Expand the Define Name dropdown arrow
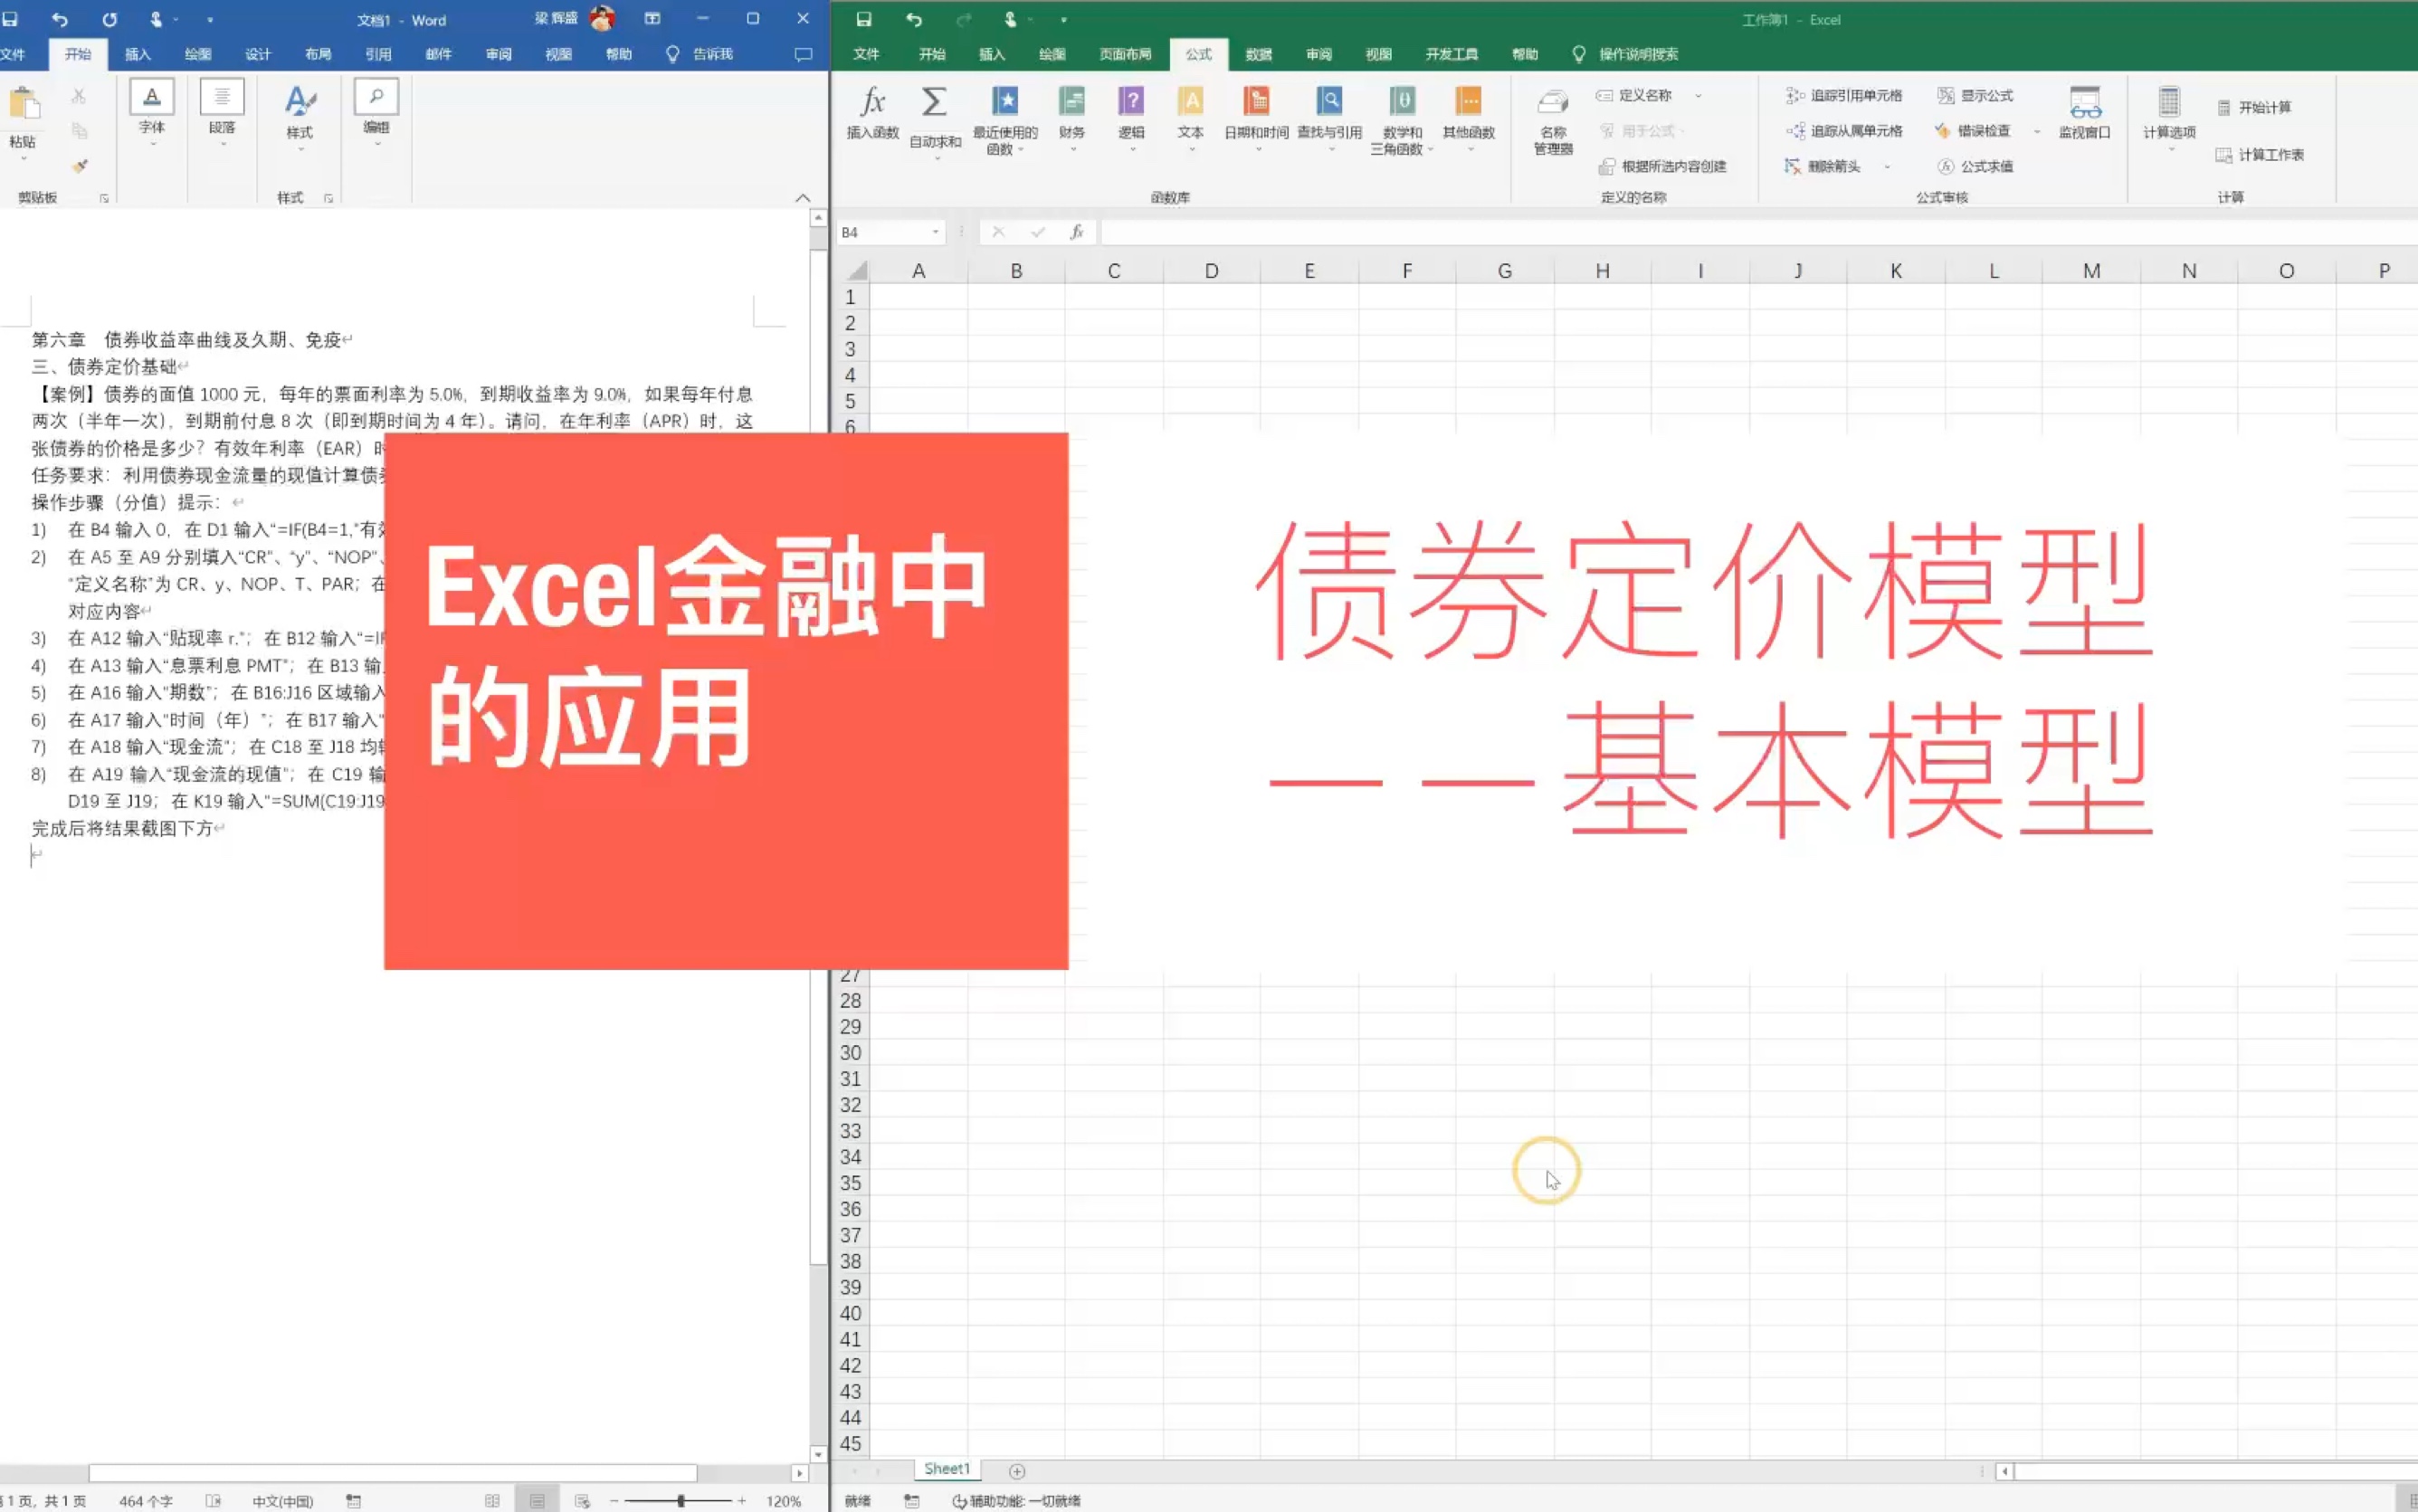2418x1512 pixels. point(1698,95)
